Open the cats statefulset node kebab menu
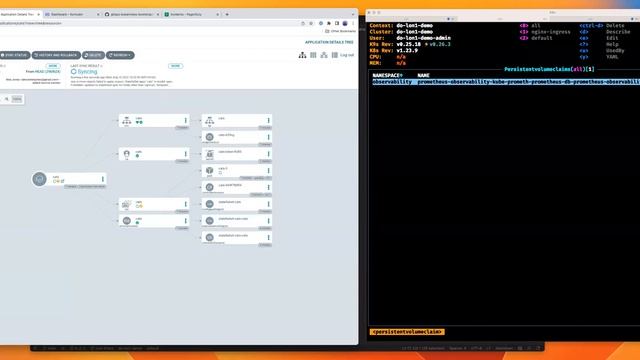 (x=185, y=204)
